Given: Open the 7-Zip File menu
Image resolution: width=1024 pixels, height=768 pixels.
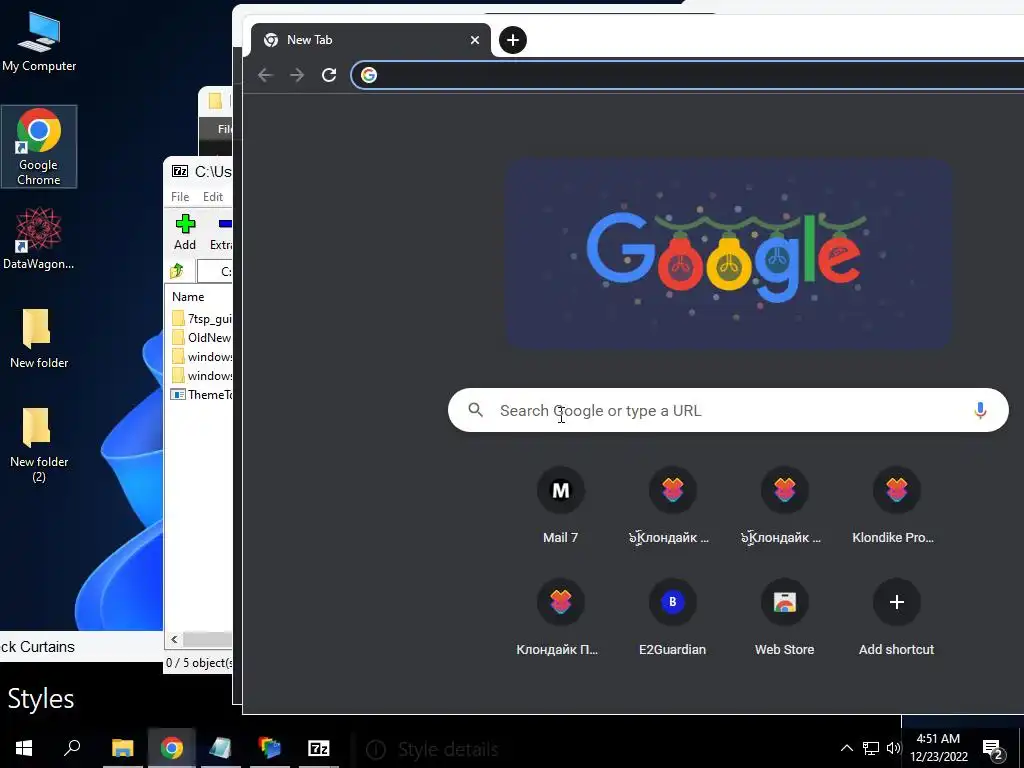Looking at the screenshot, I should 180,197.
